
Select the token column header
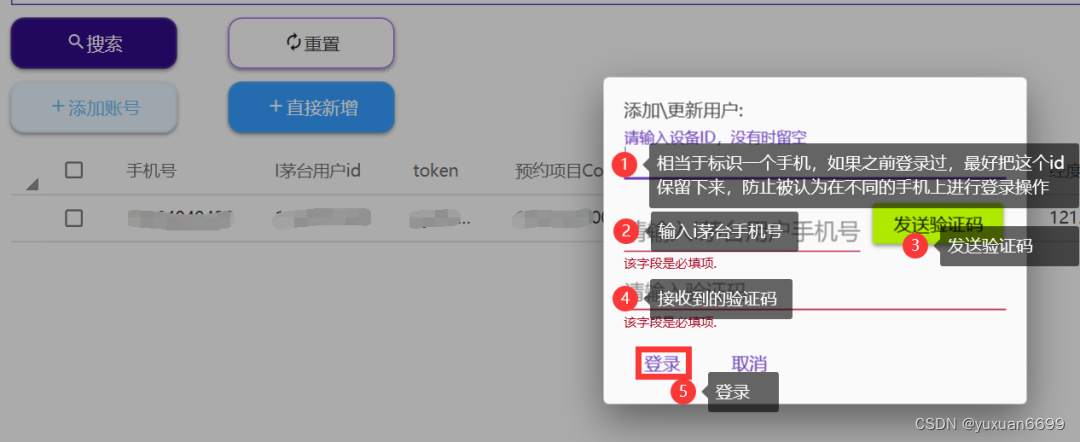435,171
